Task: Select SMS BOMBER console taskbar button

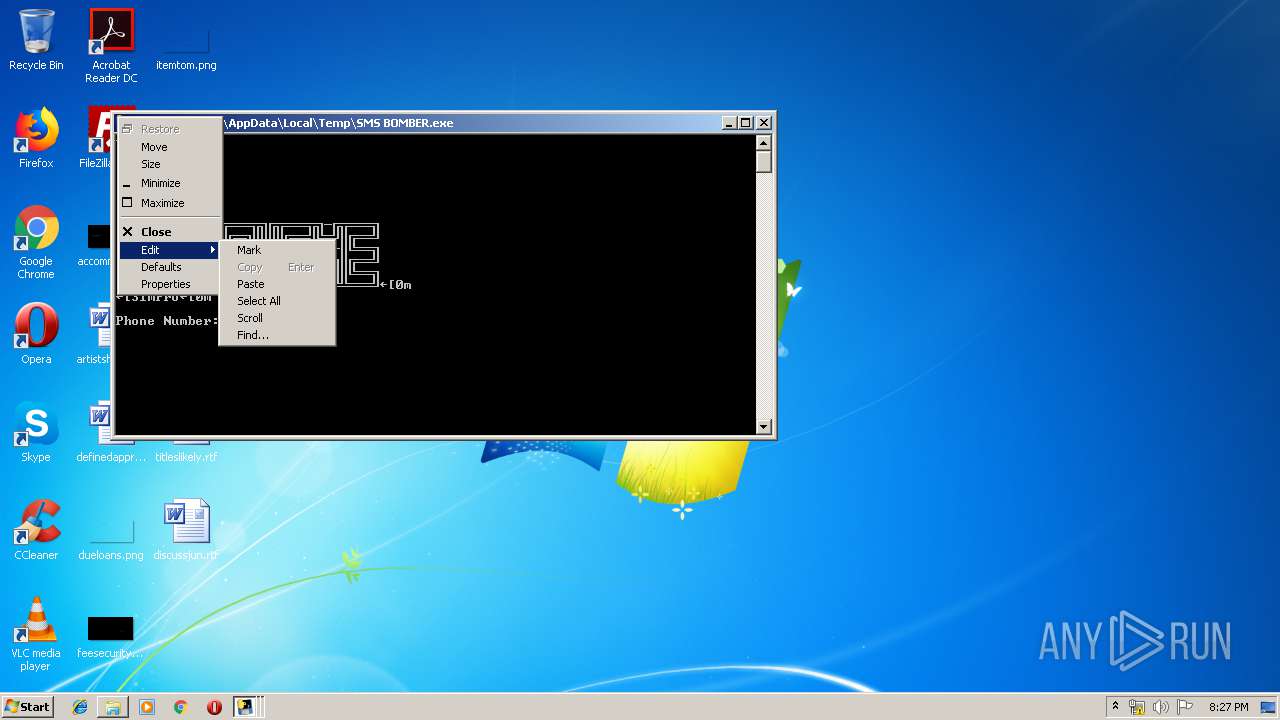Action: [246, 707]
